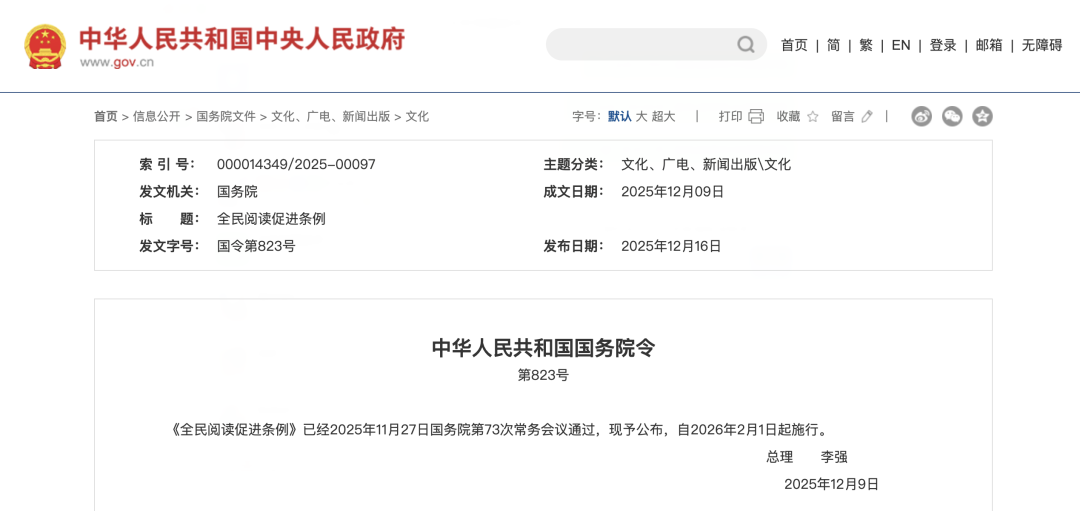Click the star icon next to 收藏
Screen dimensions: 1080x511
click(813, 116)
